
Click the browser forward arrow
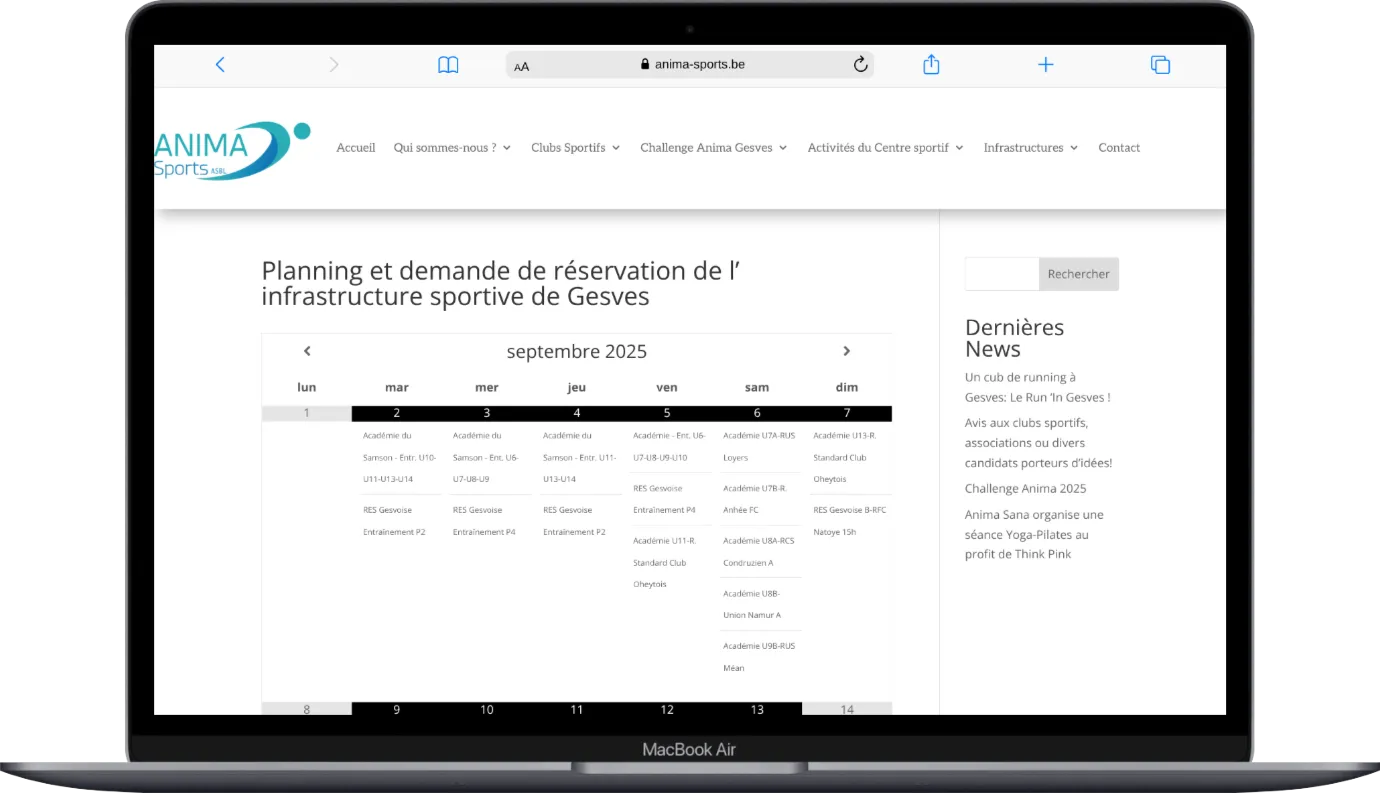pos(334,65)
